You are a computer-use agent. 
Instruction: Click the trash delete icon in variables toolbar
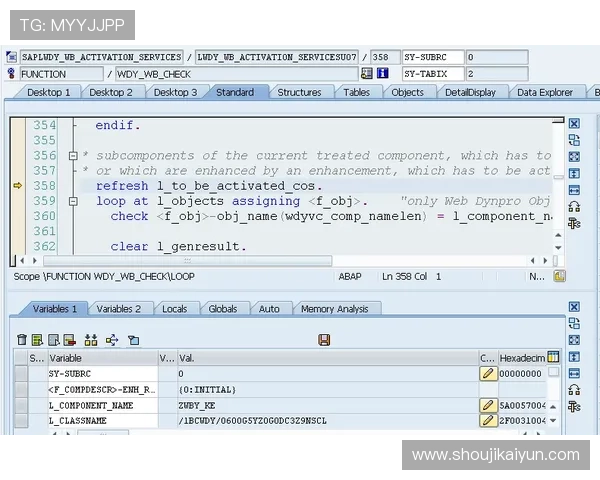(x=22, y=340)
